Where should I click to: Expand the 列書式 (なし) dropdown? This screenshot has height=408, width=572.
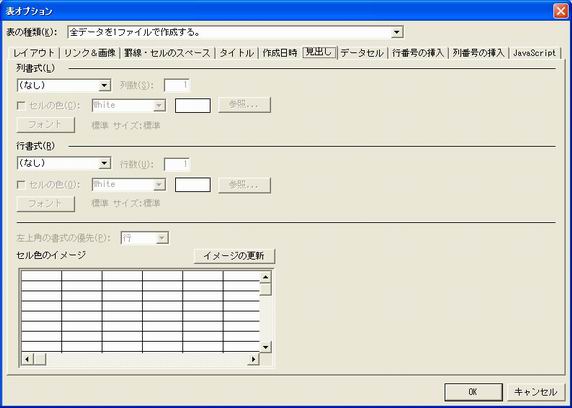[64, 85]
